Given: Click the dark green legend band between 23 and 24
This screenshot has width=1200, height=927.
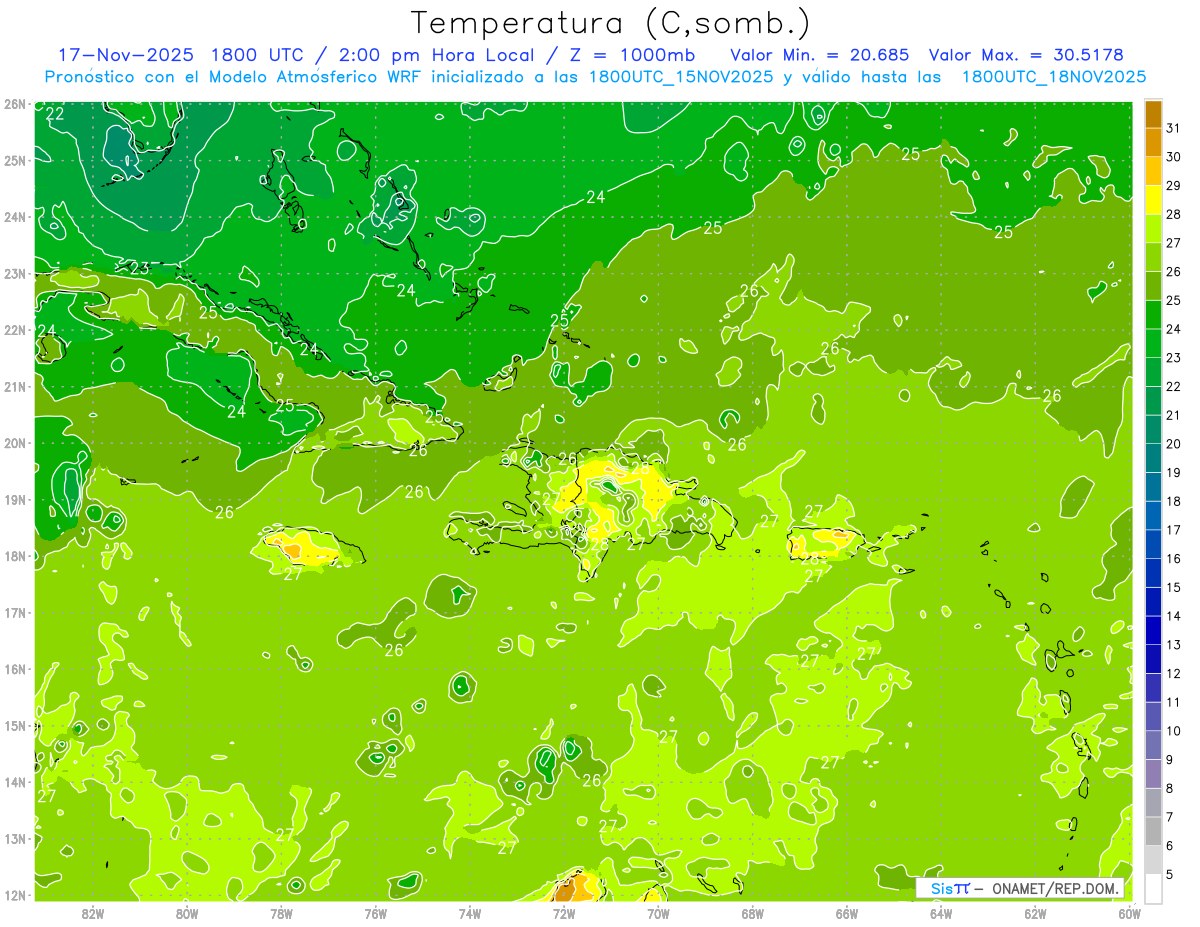Looking at the screenshot, I should coord(1154,343).
